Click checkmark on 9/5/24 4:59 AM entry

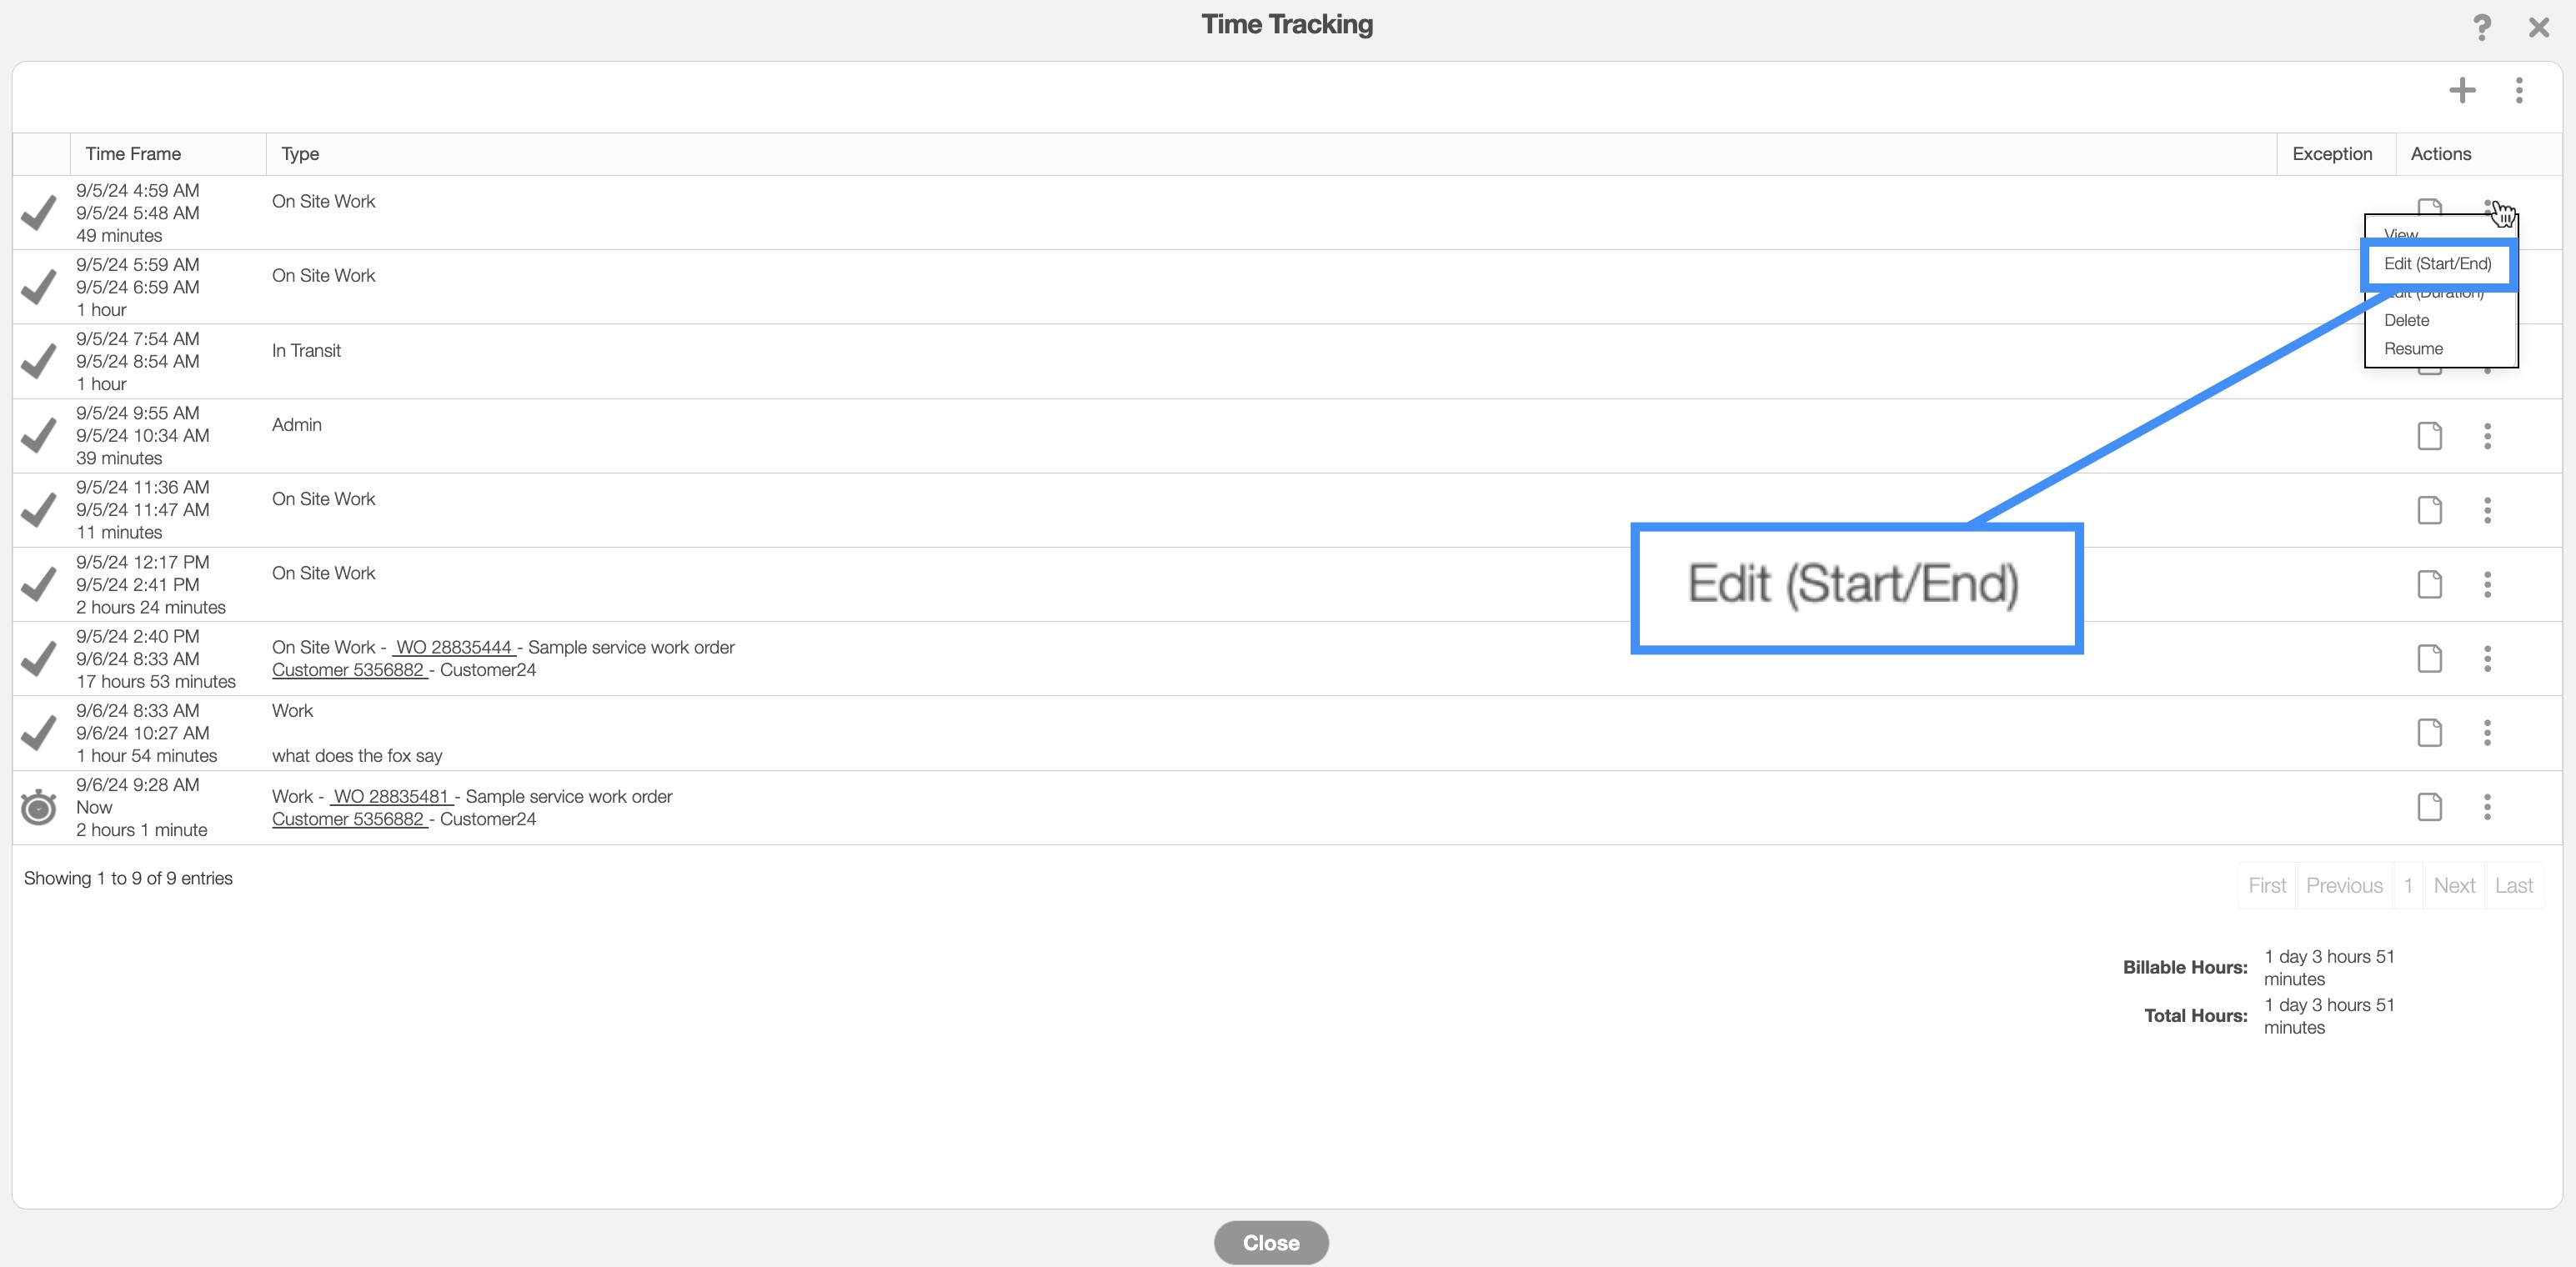39,213
